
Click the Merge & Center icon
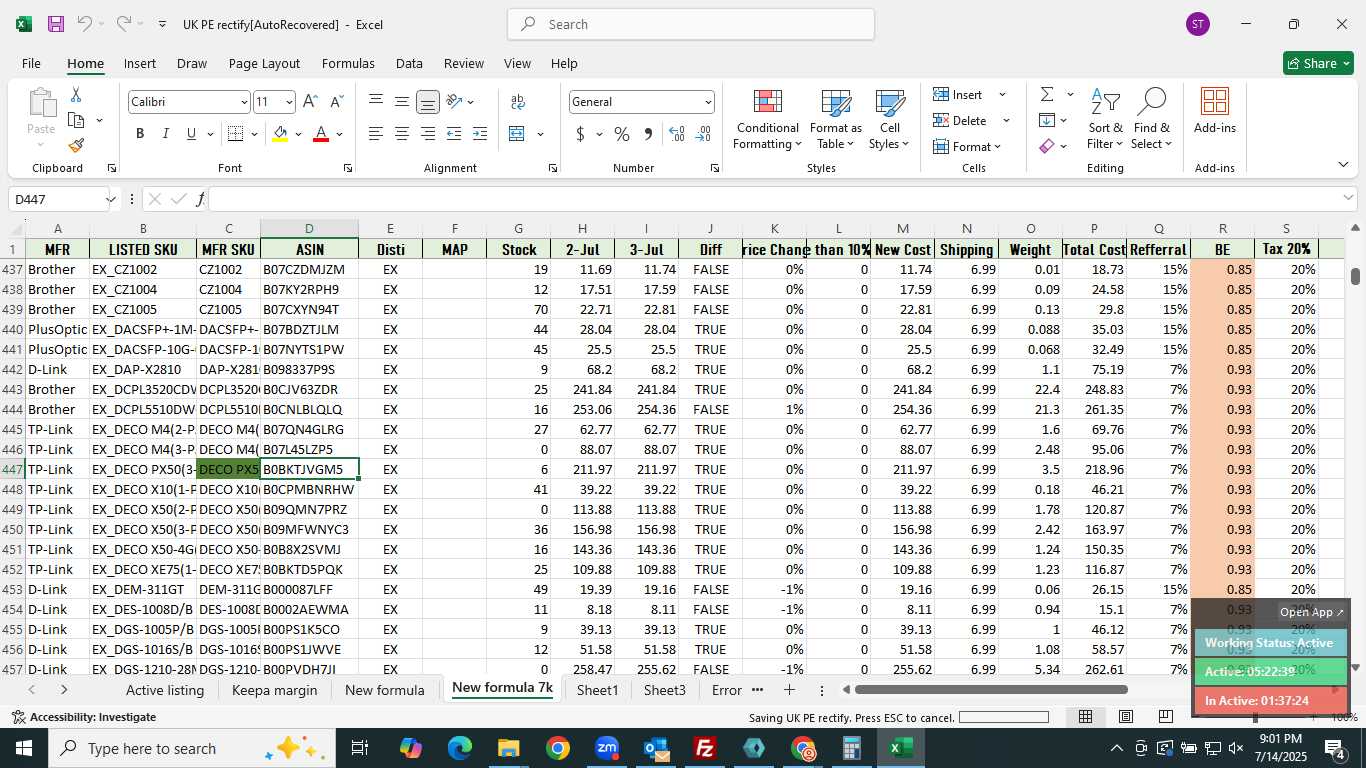517,134
